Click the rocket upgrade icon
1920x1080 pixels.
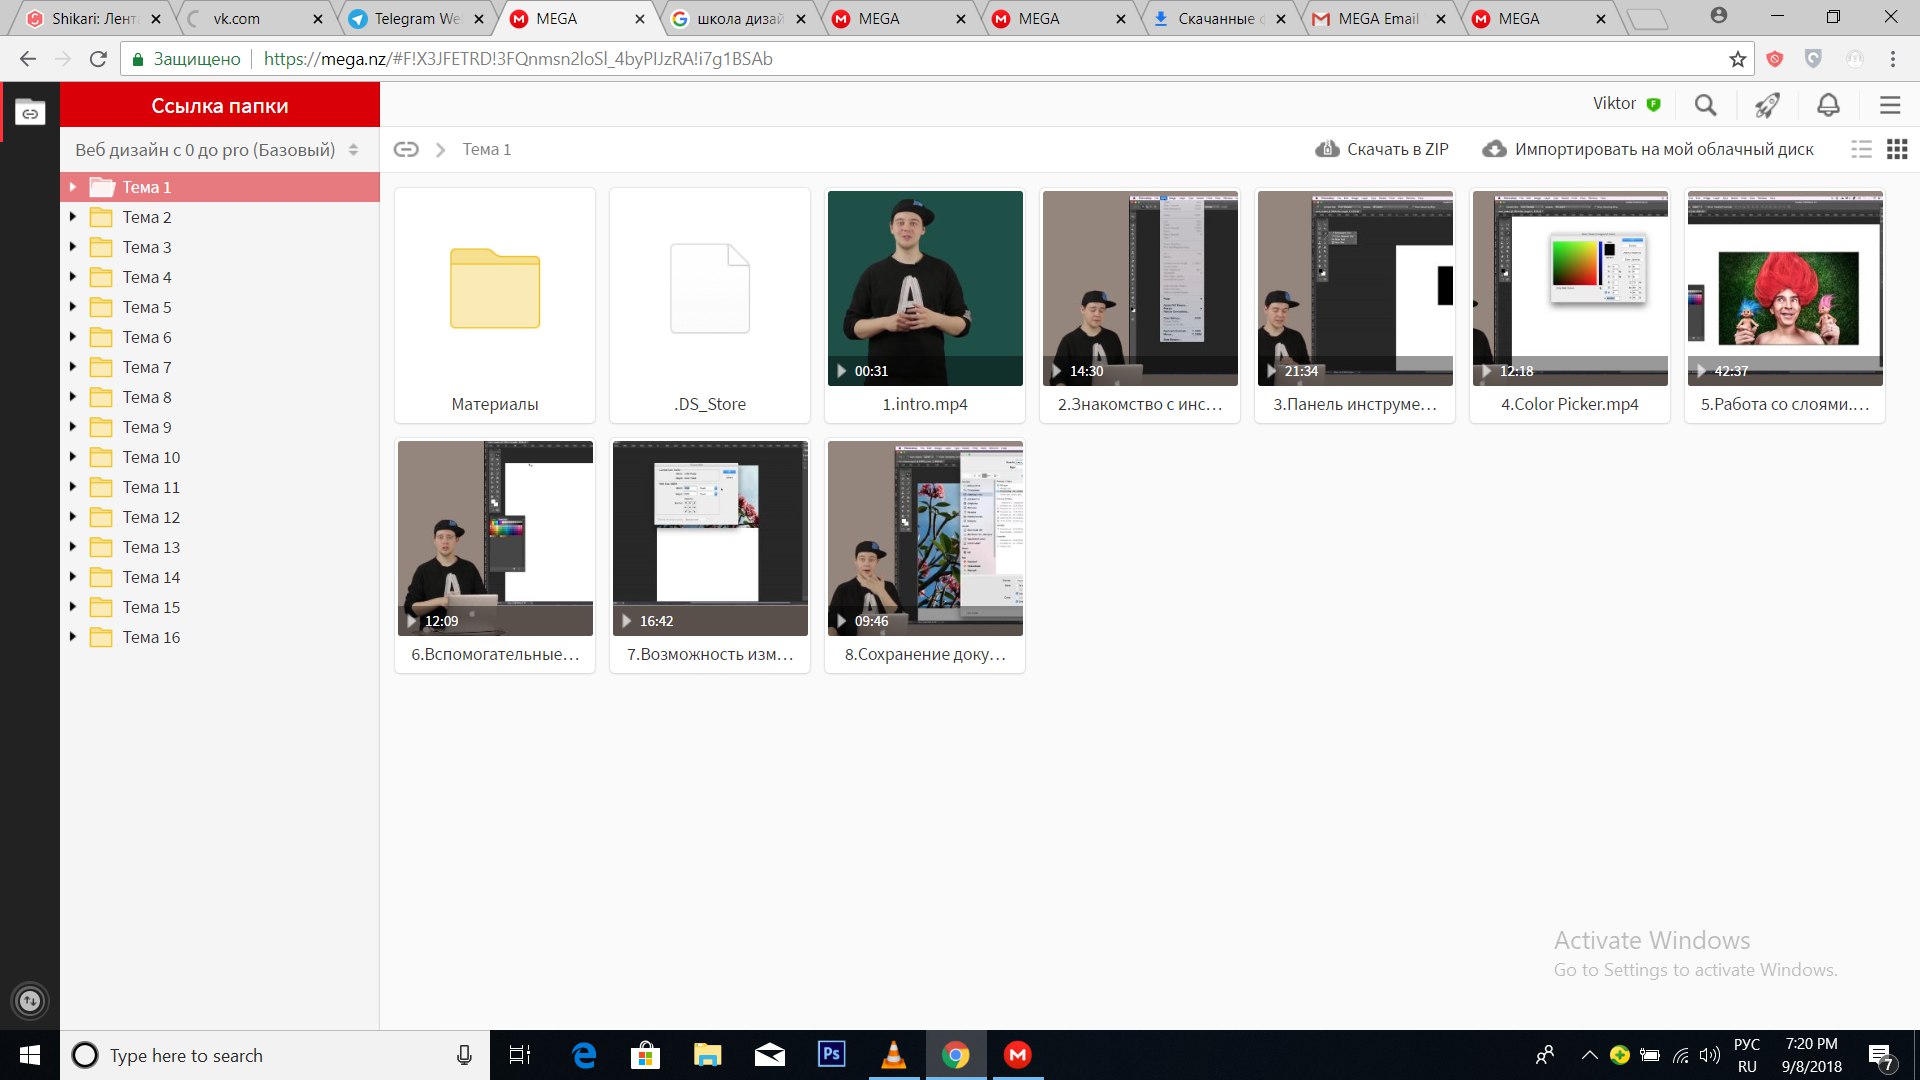[x=1767, y=105]
